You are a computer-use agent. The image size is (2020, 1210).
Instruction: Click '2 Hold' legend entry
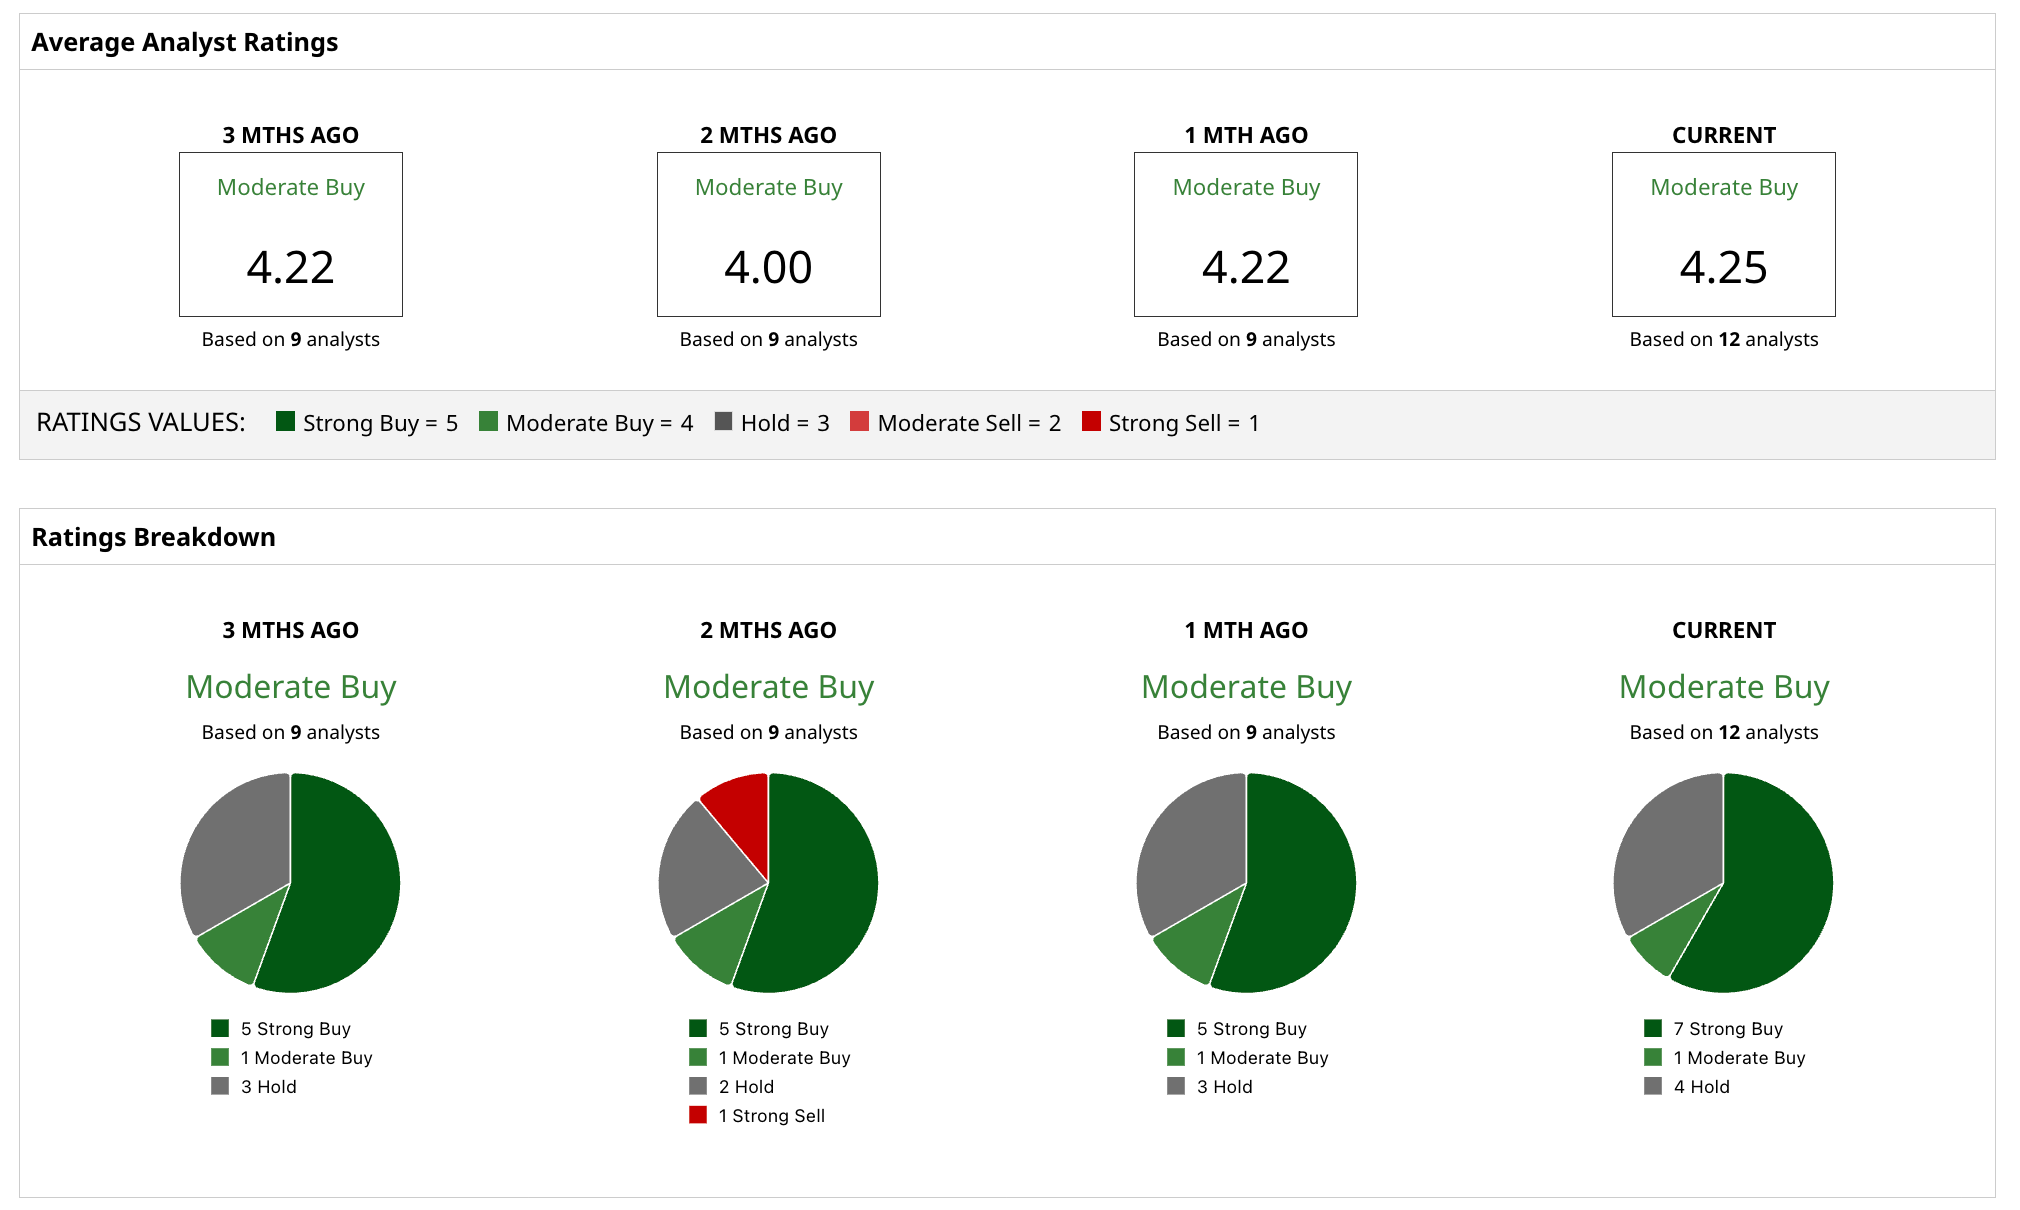746,1087
